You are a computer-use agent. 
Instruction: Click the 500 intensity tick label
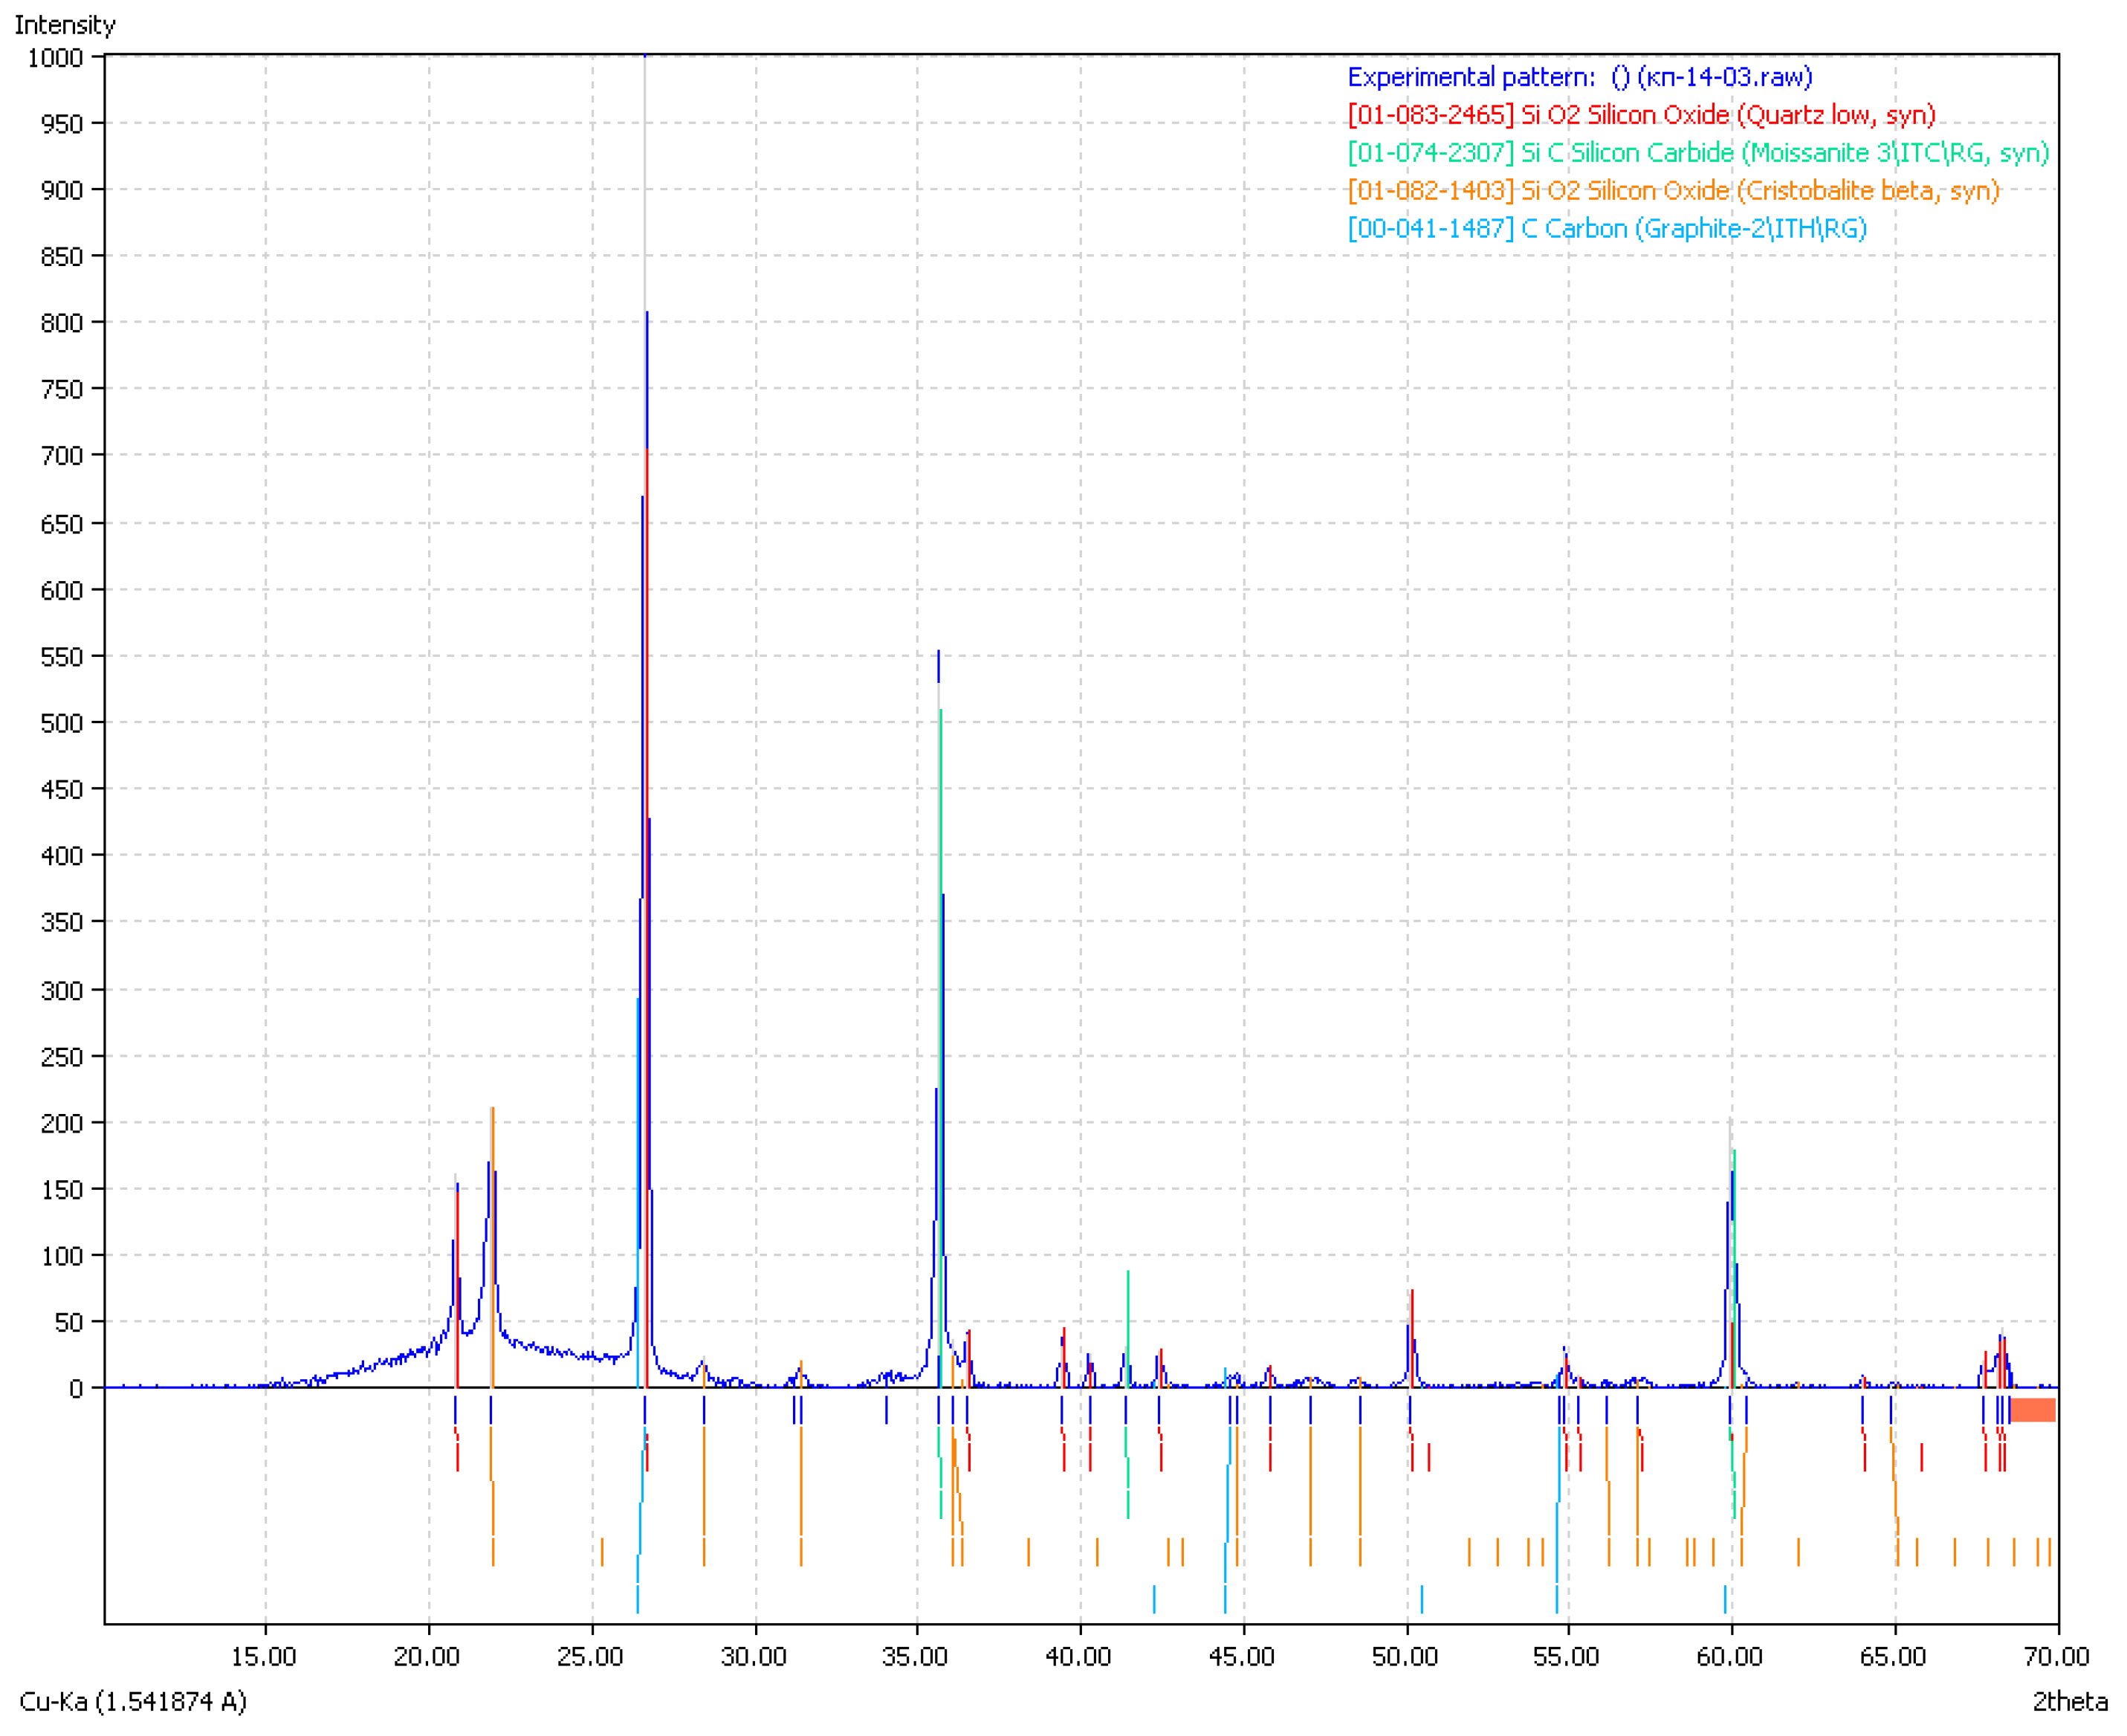coord(62,723)
